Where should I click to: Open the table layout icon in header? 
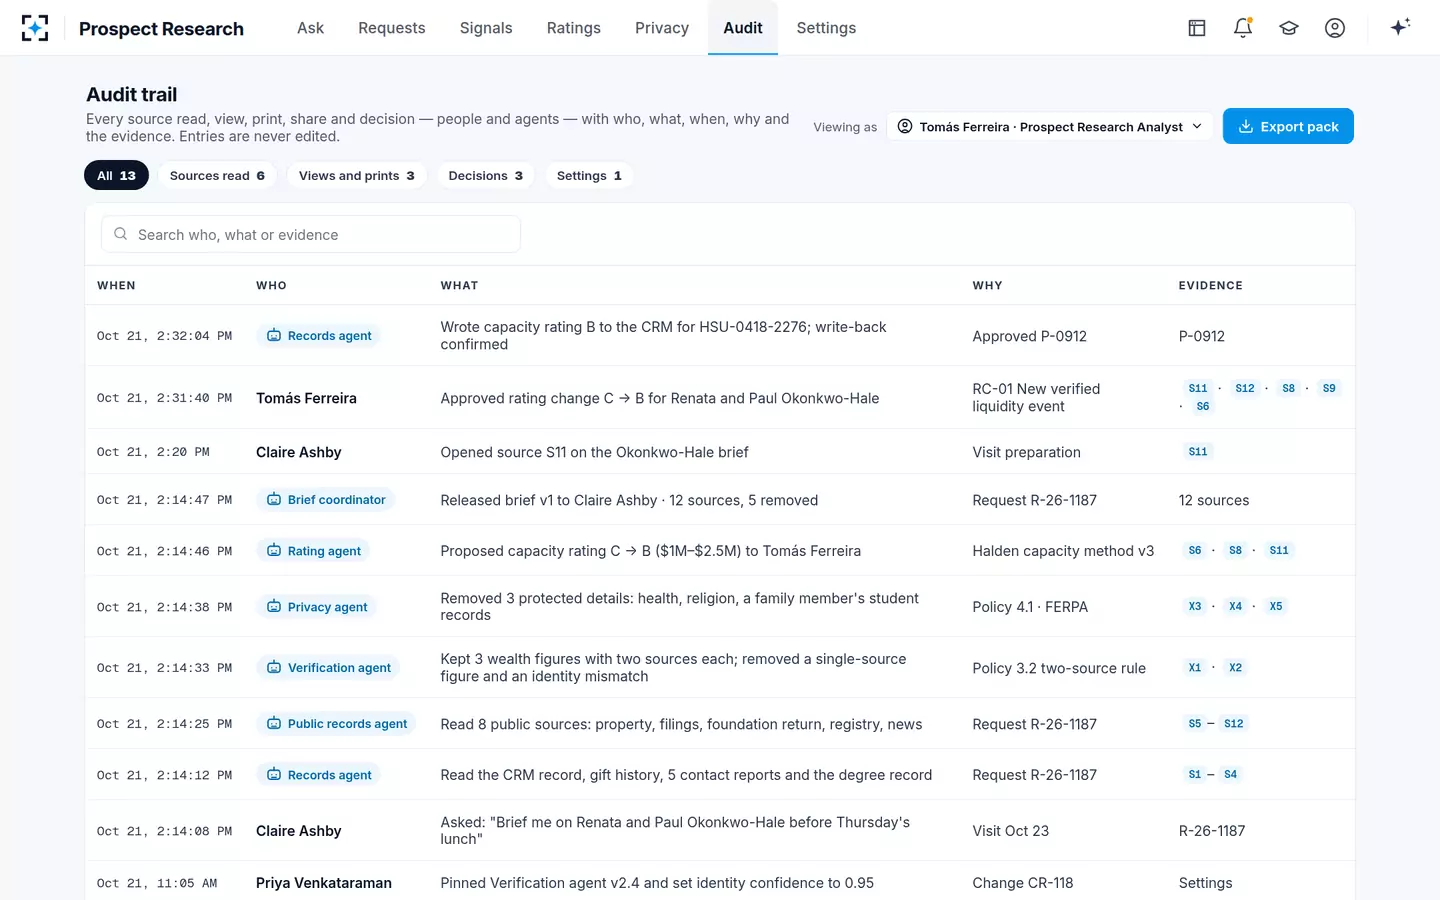pyautogui.click(x=1197, y=28)
